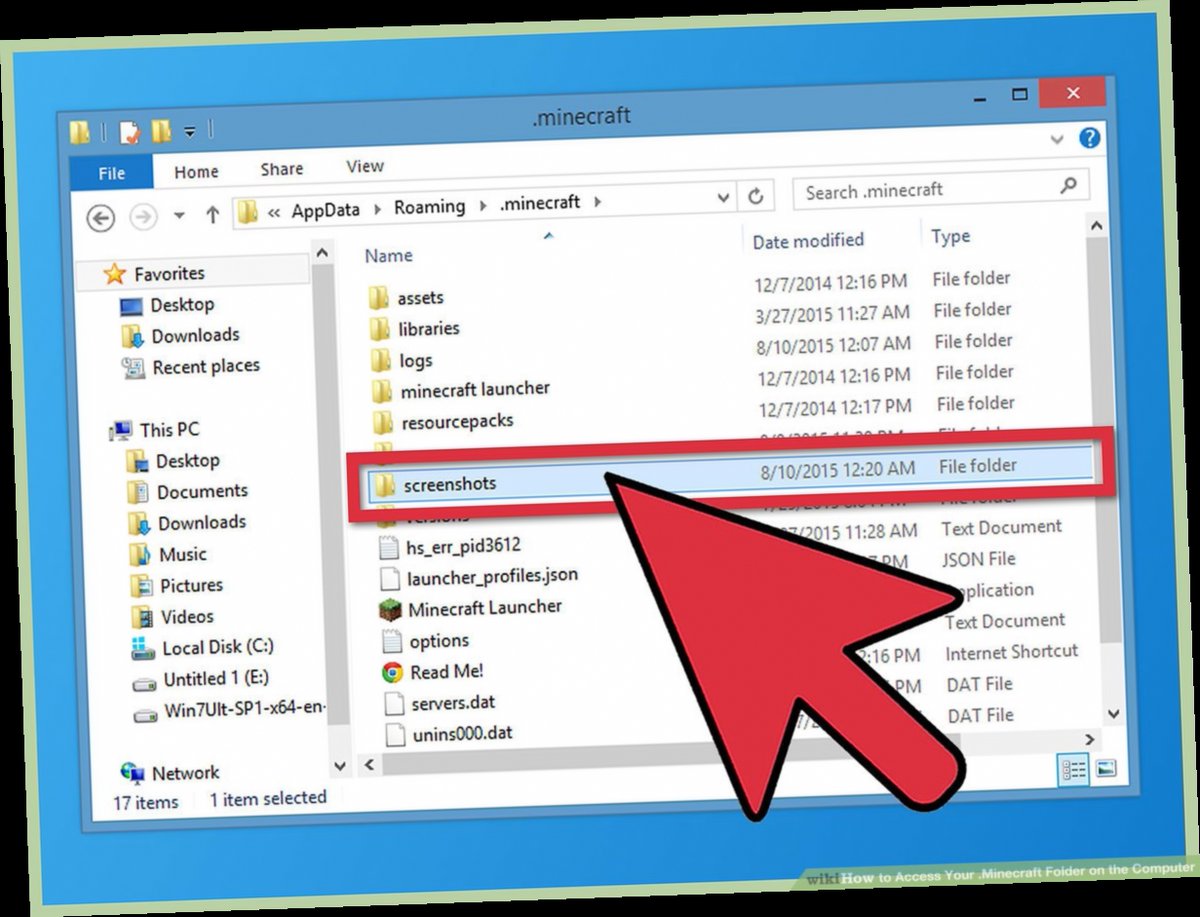Viewport: 1200px width, 917px height.
Task: Click the New folder icon in quick access toolbar
Action: pyautogui.click(x=163, y=131)
